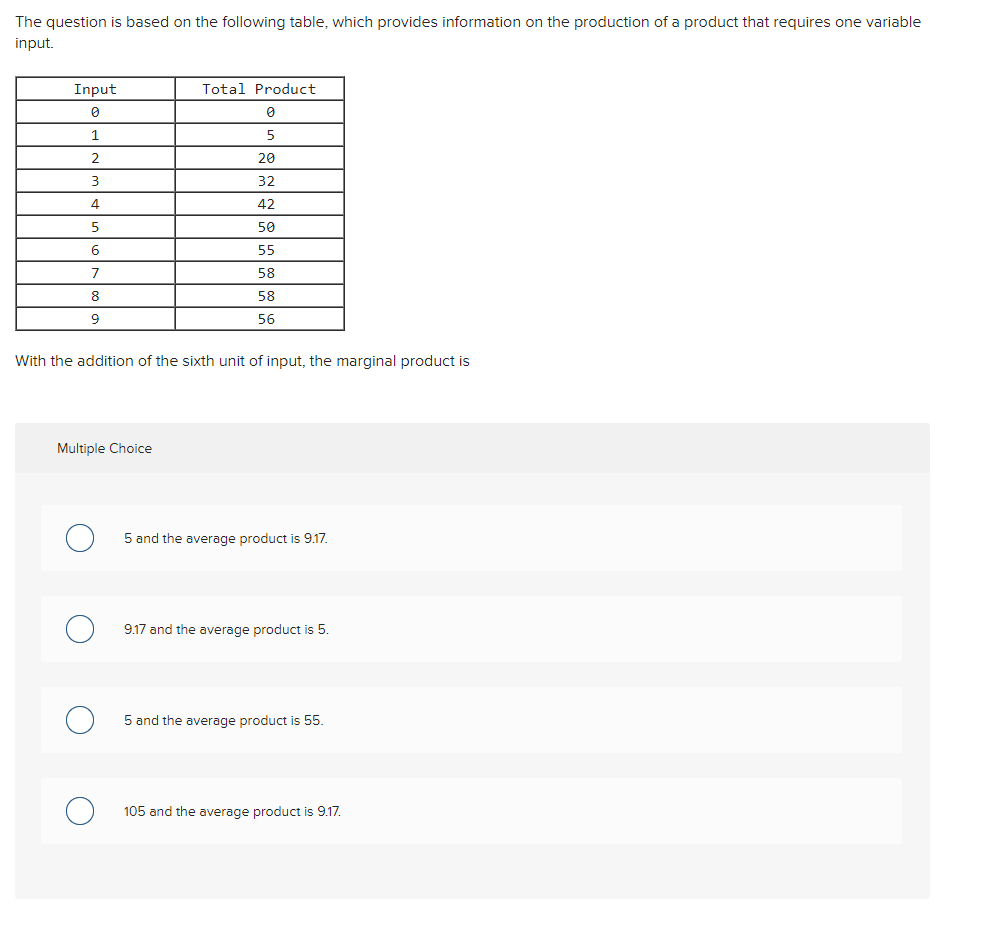Click the answer text '5 and the average product is 9.17.'
The height and width of the screenshot is (949, 990).
point(224,538)
